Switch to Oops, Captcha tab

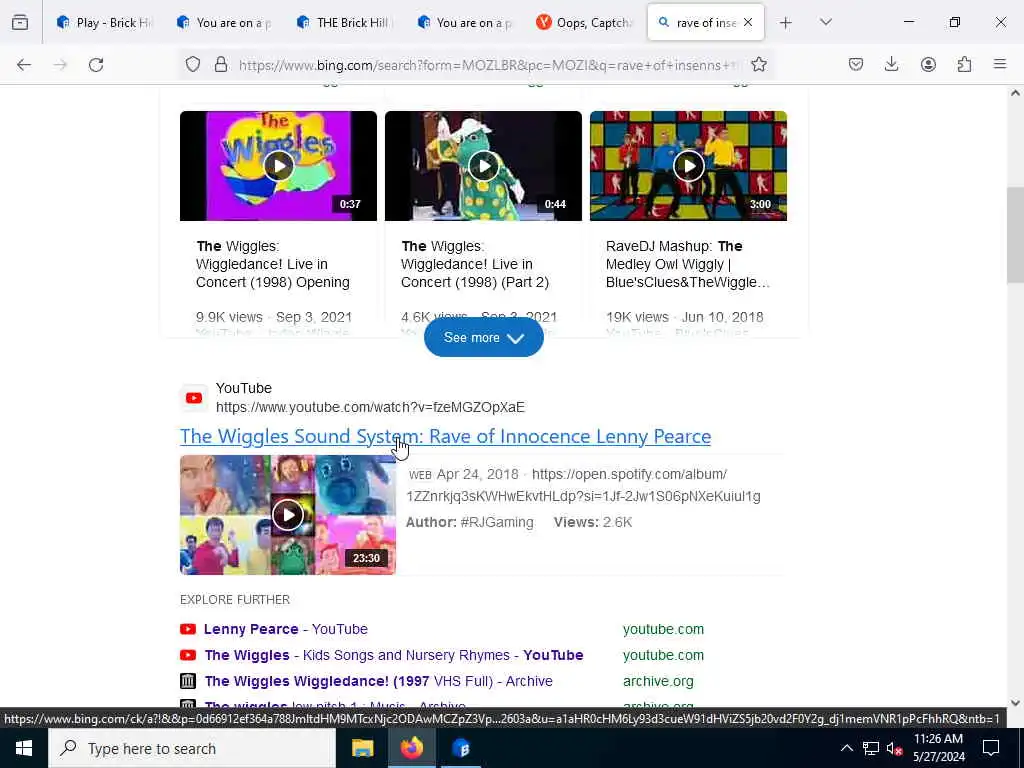(x=585, y=23)
